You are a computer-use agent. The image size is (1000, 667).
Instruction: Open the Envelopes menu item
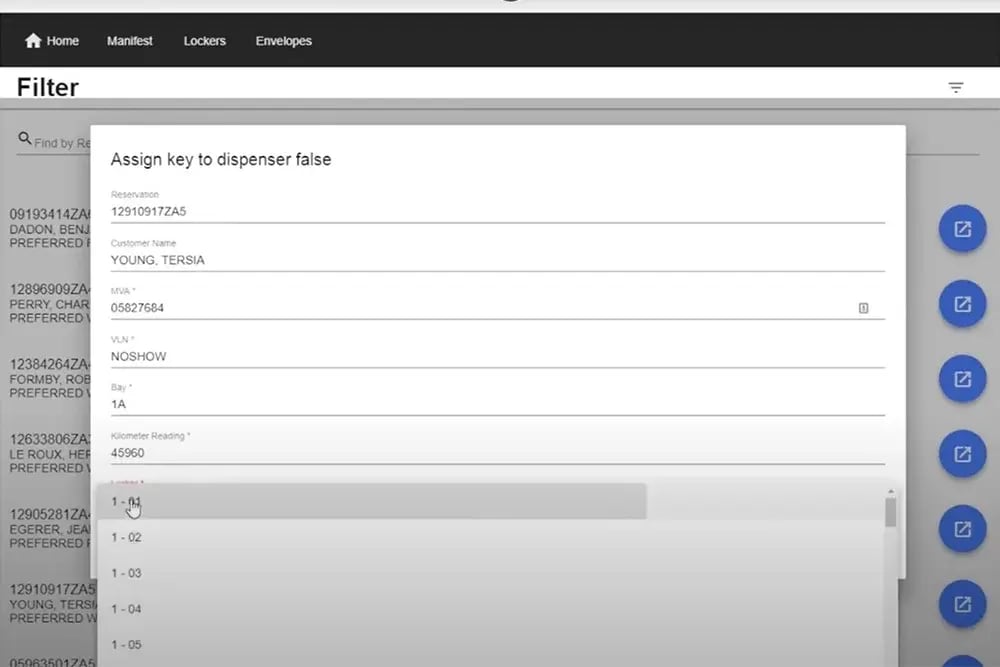pyautogui.click(x=283, y=41)
